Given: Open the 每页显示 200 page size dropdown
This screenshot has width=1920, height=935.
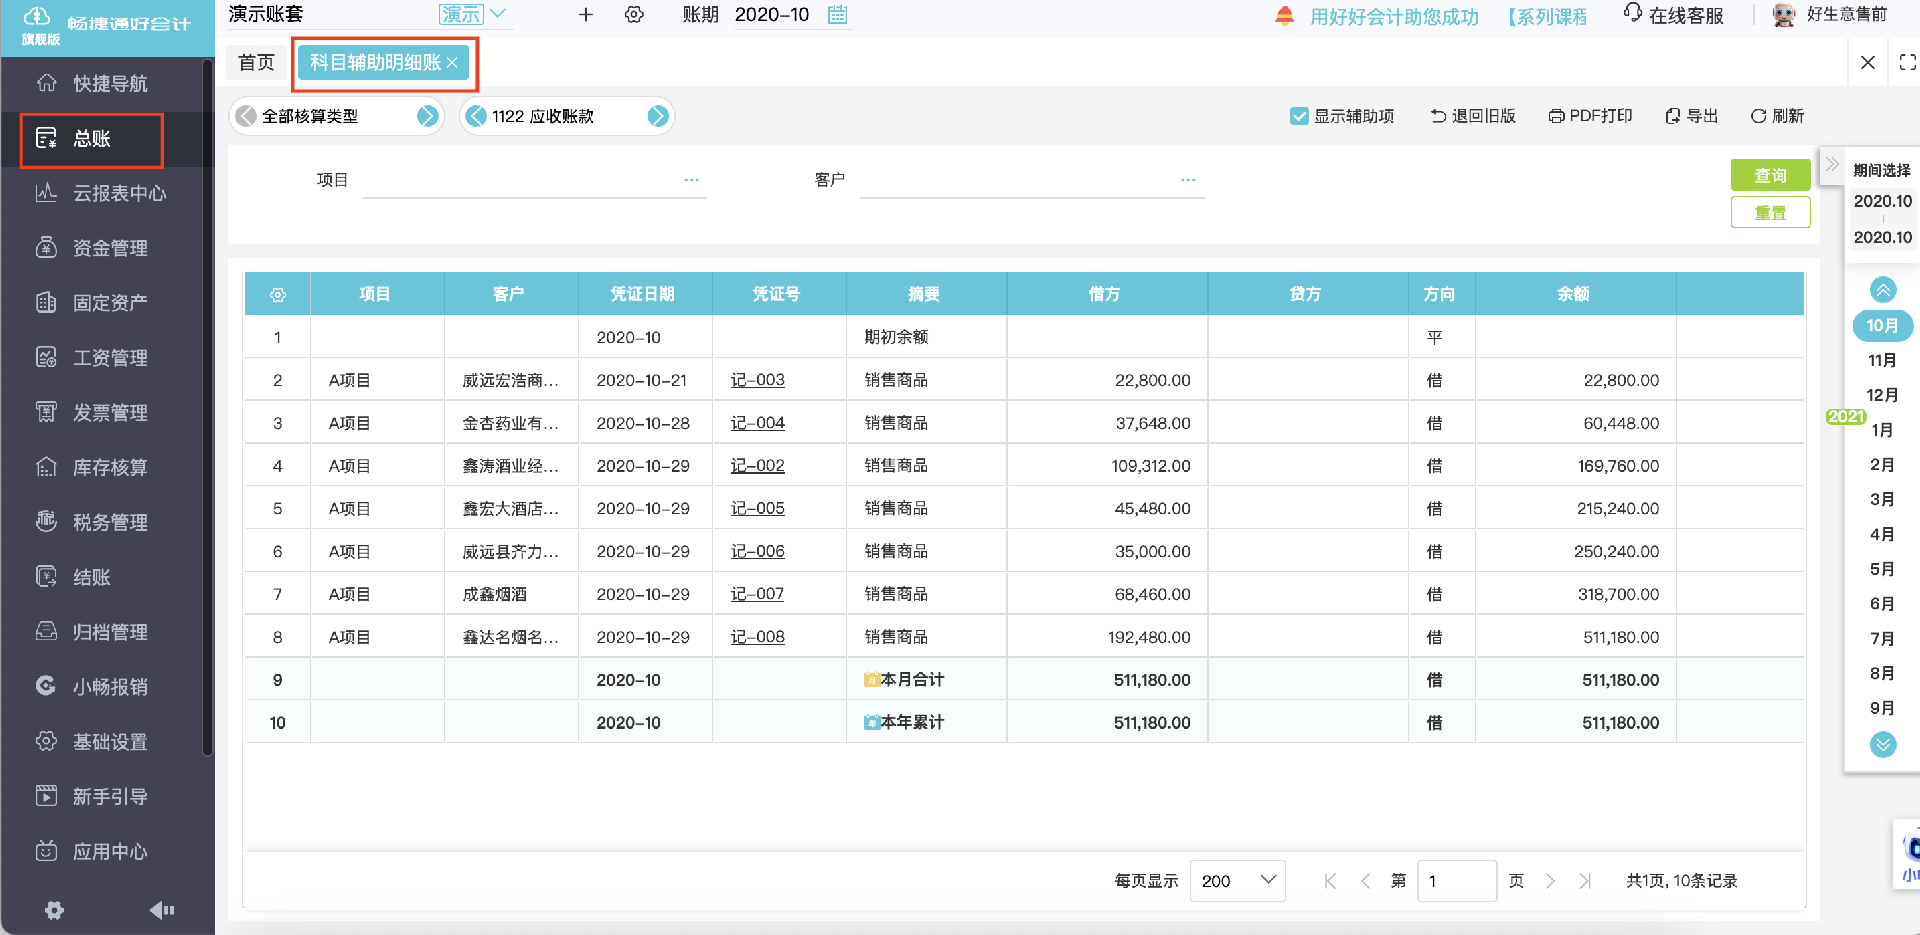Looking at the screenshot, I should tap(1237, 880).
